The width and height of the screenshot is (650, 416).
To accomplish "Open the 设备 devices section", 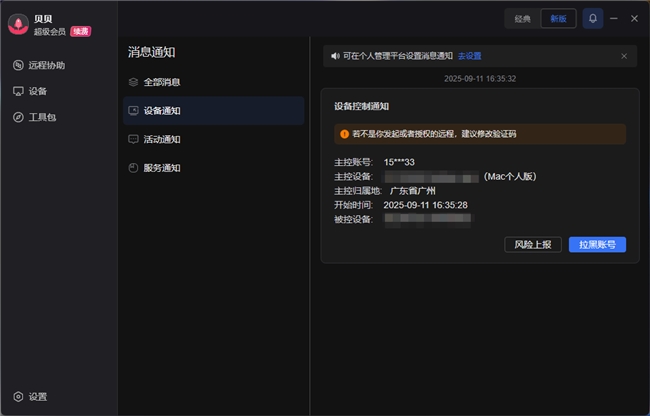I will point(38,91).
